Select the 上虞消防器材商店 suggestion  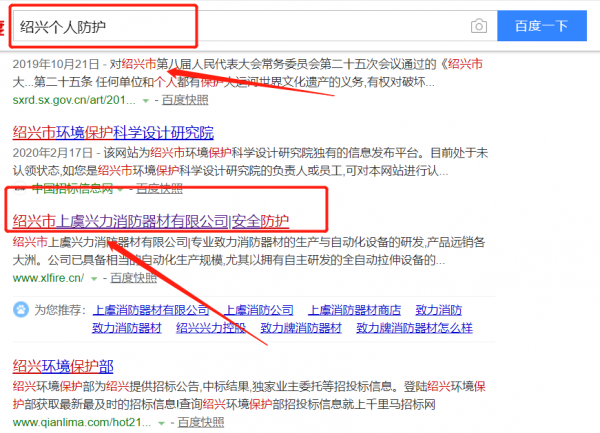point(354,310)
